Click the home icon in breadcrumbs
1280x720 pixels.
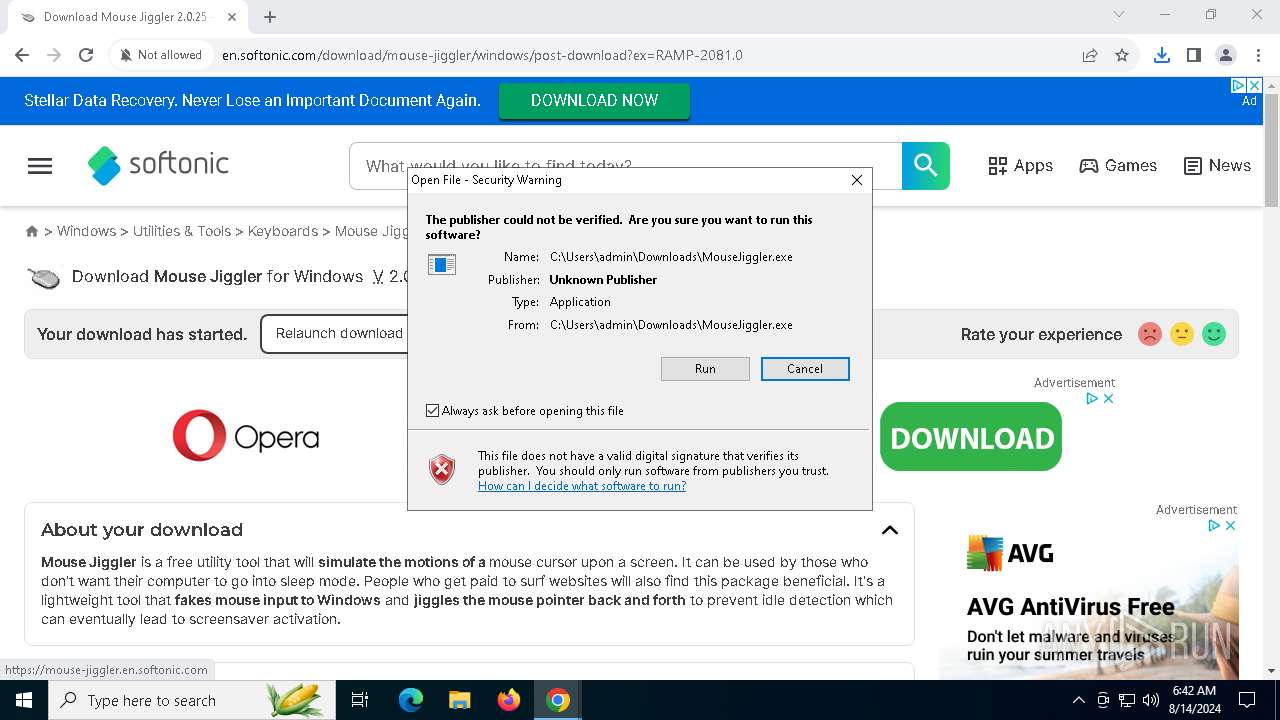pos(32,231)
